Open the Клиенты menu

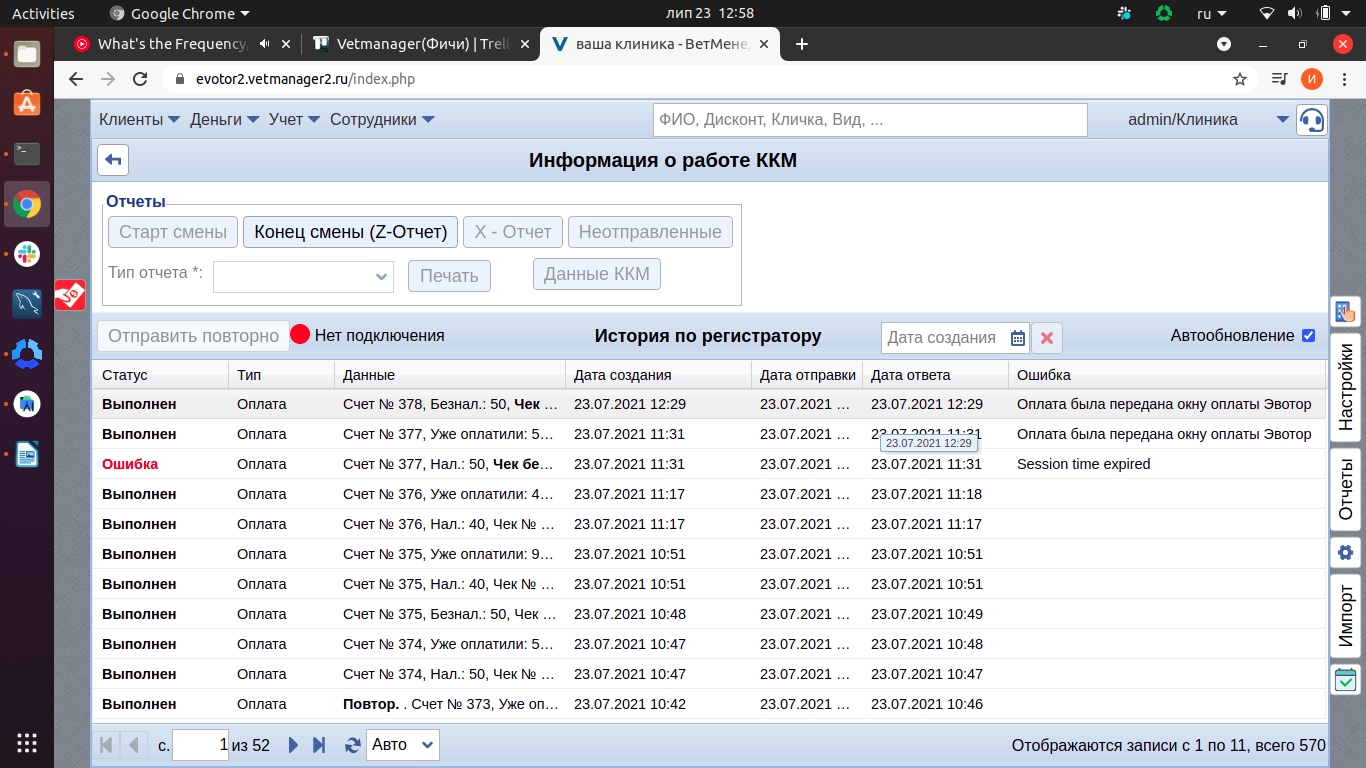(139, 120)
